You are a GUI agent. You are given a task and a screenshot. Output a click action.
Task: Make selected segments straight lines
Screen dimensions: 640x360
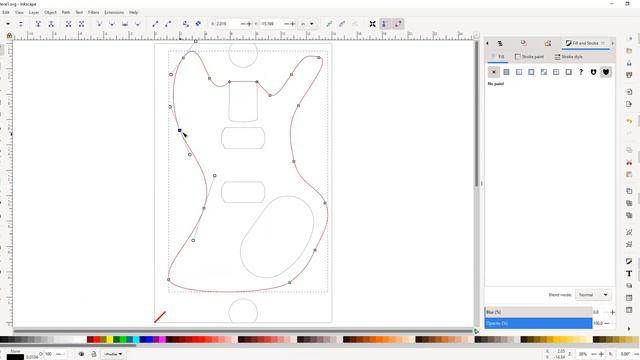[x=155, y=24]
